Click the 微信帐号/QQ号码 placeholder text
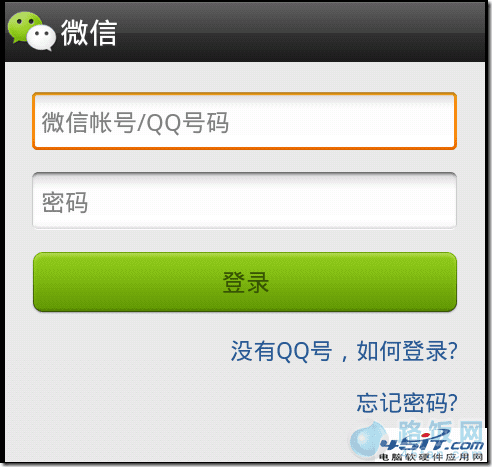This screenshot has width=492, height=467. [x=135, y=122]
